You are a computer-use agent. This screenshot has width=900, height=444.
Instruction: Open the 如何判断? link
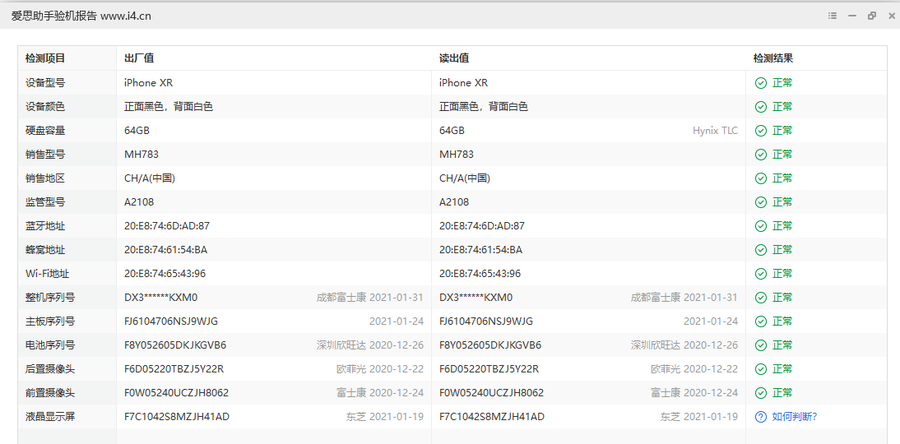point(794,416)
